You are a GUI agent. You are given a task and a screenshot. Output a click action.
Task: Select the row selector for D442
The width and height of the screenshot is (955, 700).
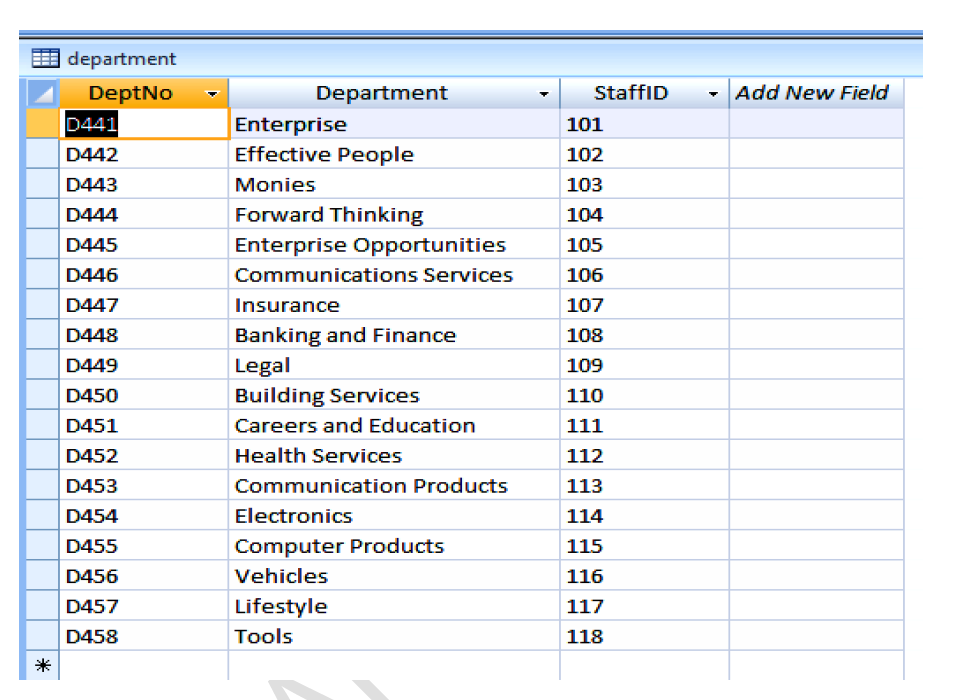tap(42, 154)
